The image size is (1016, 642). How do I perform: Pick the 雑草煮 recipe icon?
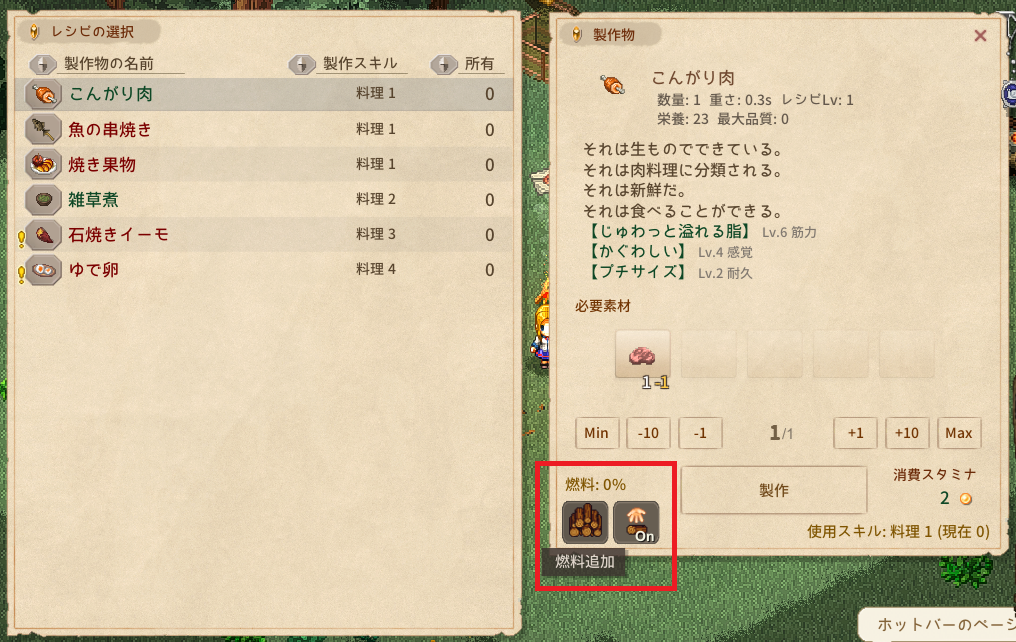(x=43, y=200)
